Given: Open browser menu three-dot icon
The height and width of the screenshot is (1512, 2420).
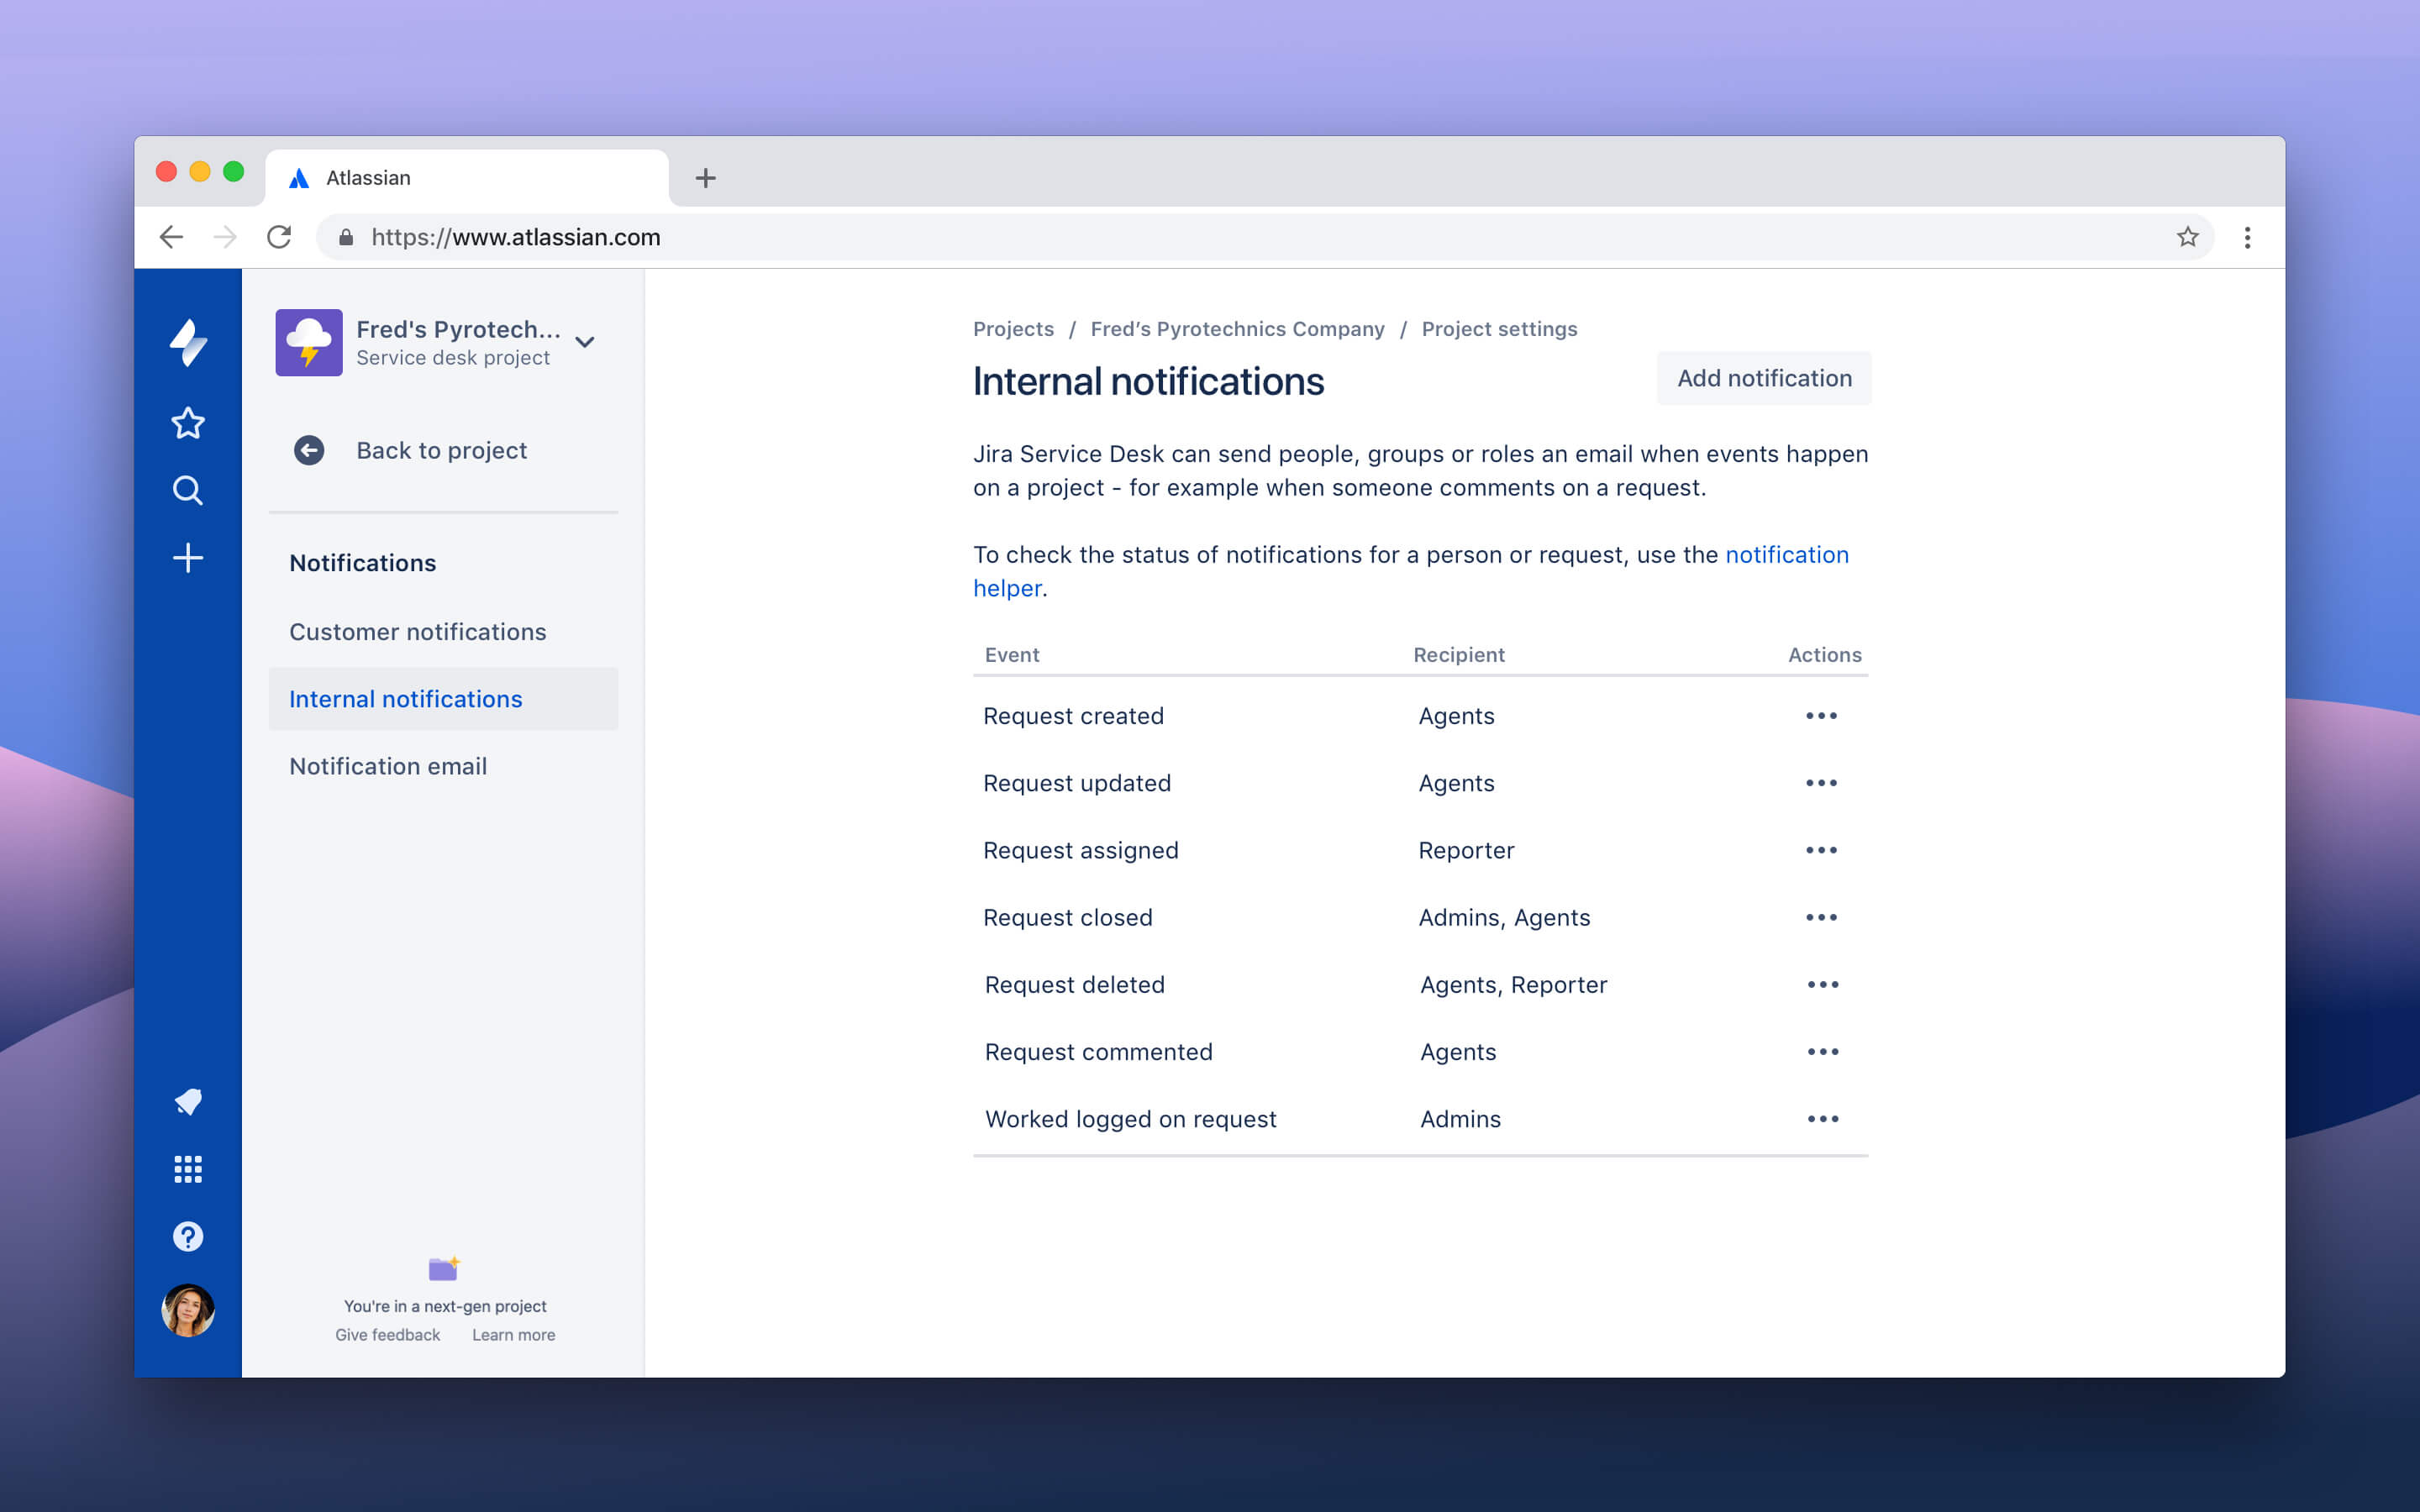Looking at the screenshot, I should click(x=2247, y=237).
